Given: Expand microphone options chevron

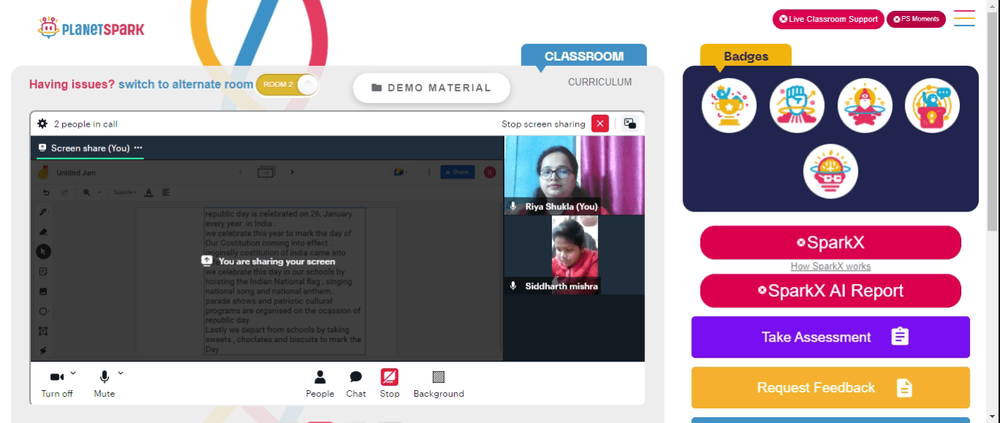Looking at the screenshot, I should [x=121, y=373].
